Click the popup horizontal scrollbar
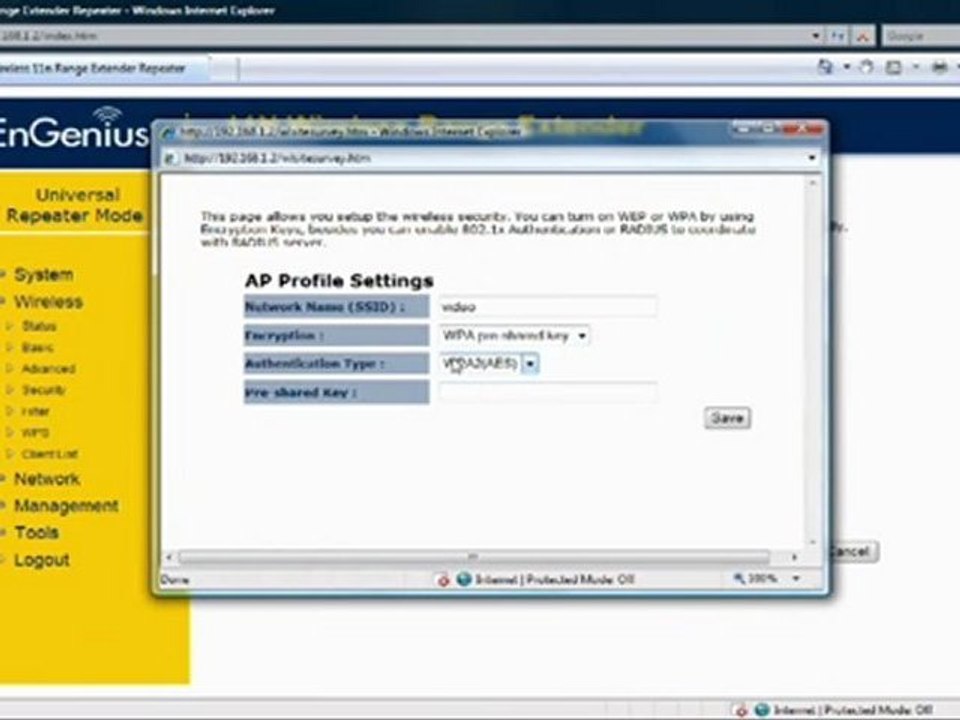 pyautogui.click(x=473, y=557)
